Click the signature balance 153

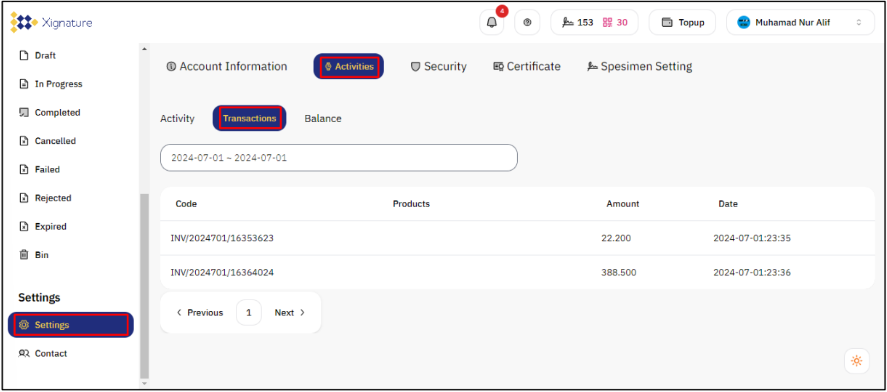578,23
